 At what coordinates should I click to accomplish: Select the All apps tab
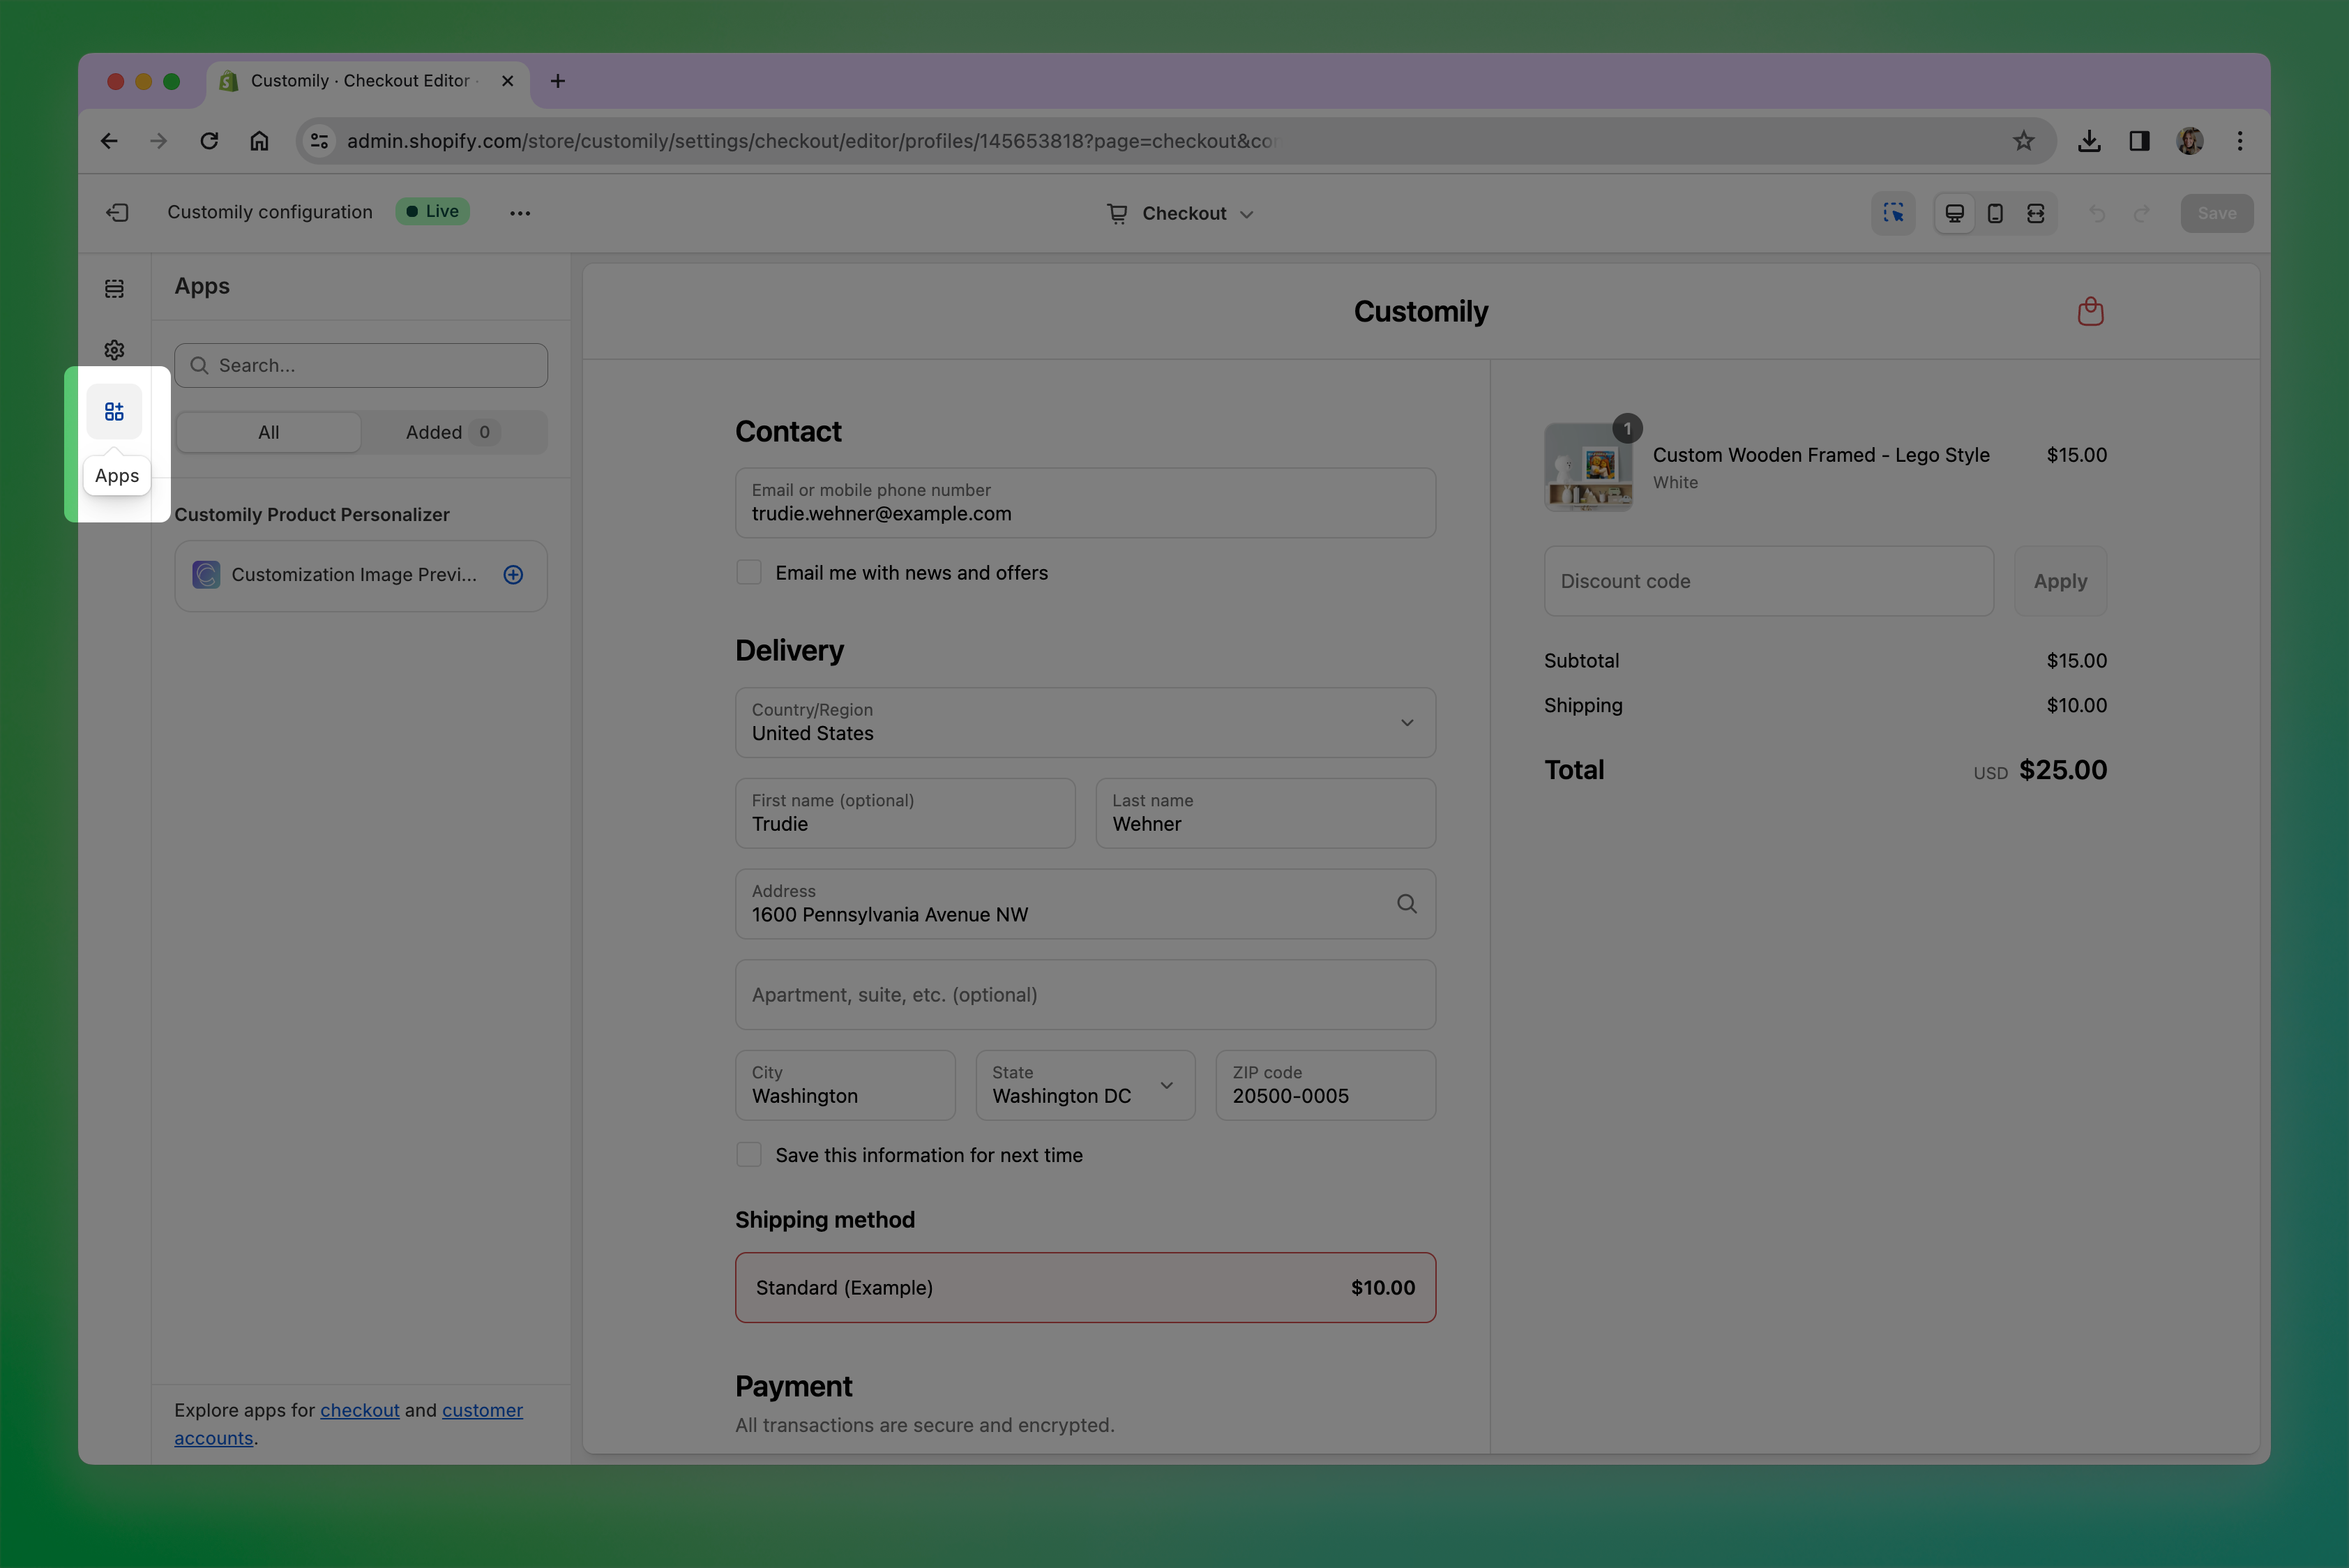tap(269, 433)
